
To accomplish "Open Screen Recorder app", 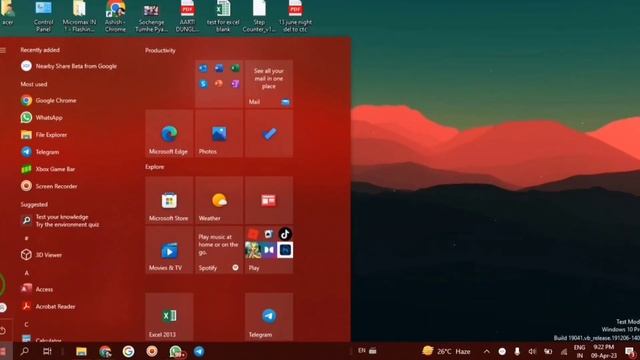I will pyautogui.click(x=49, y=186).
